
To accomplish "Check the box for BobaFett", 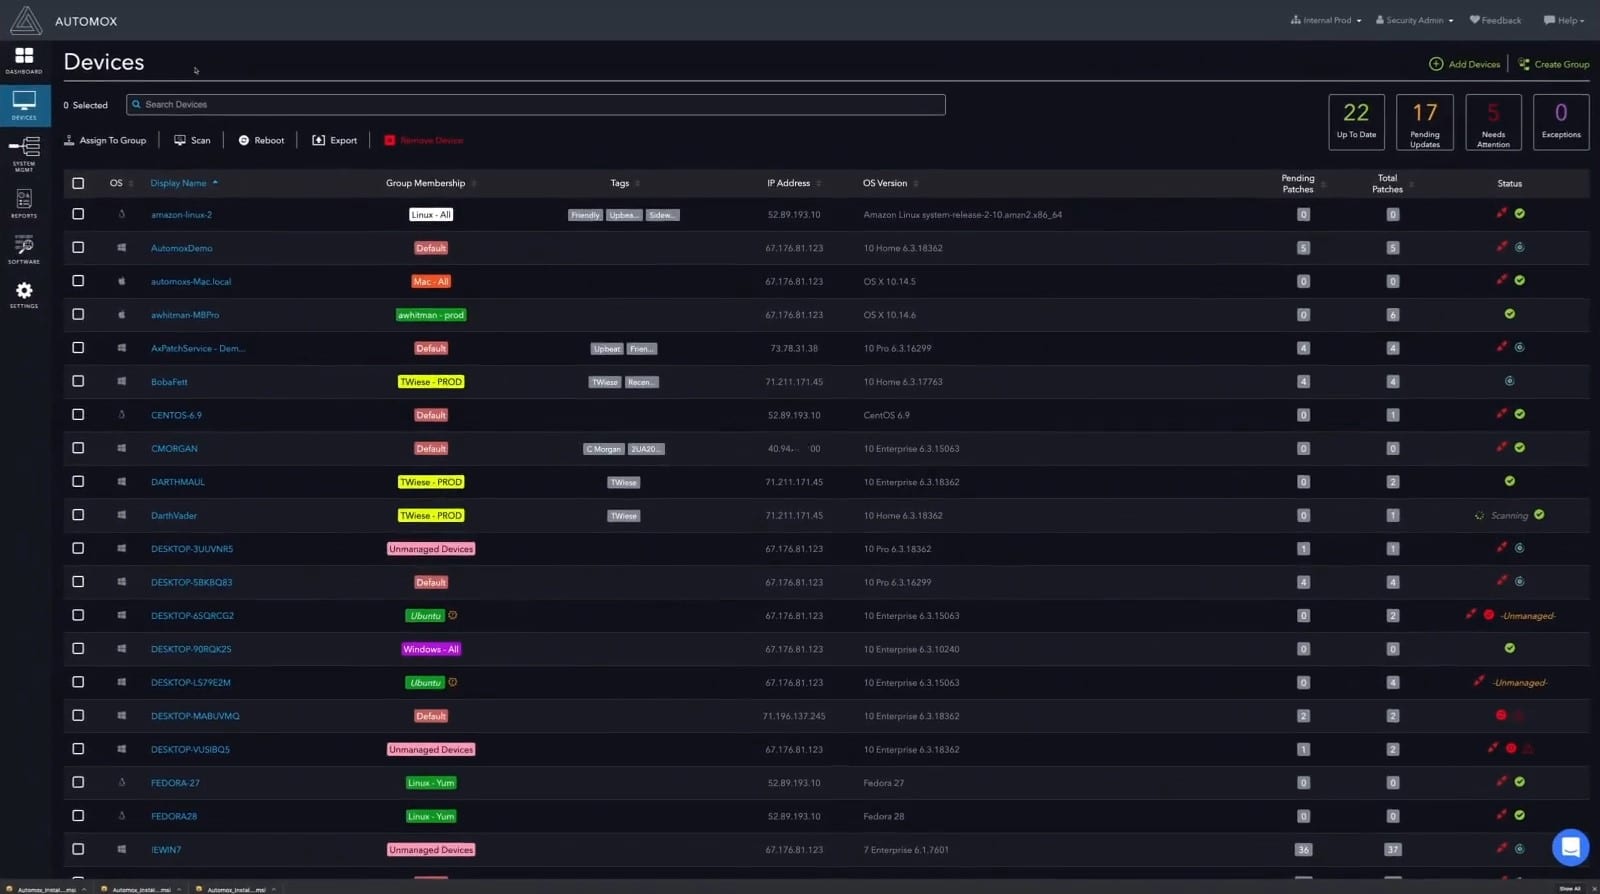I will 78,381.
